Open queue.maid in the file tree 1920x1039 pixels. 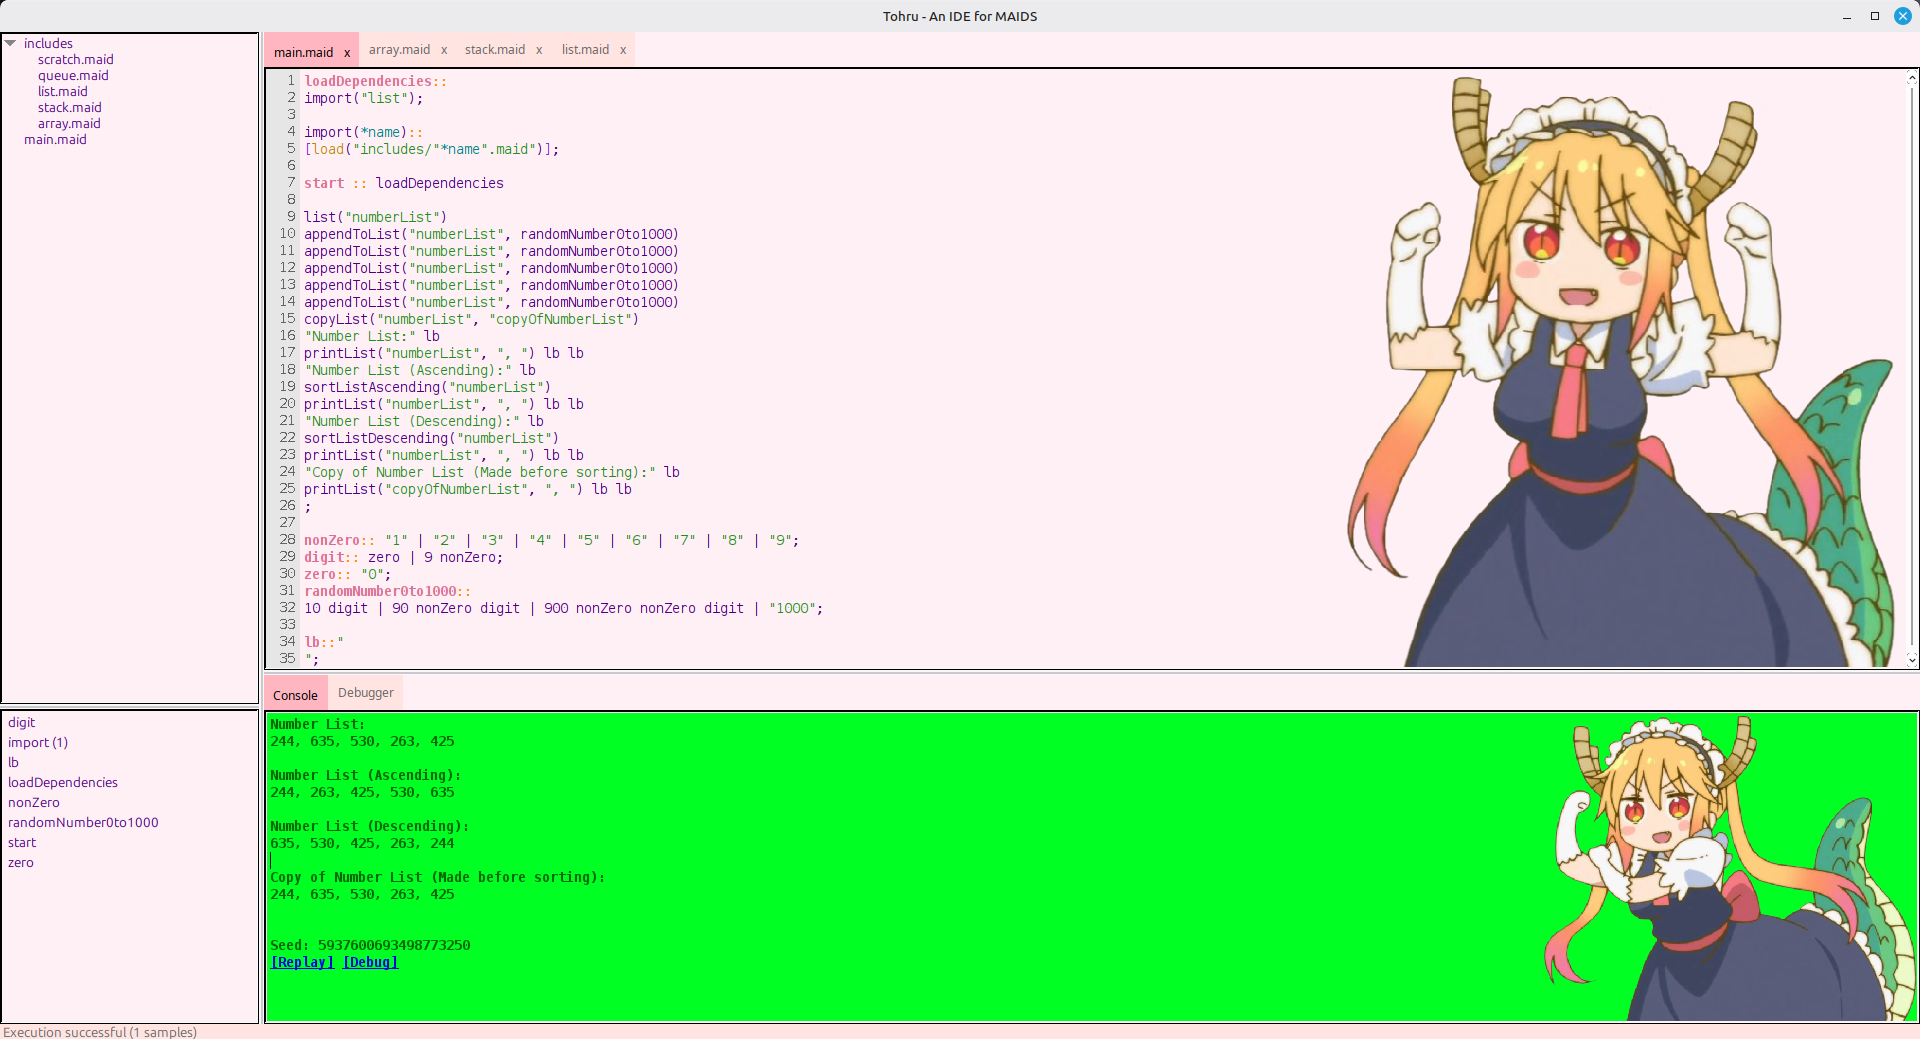click(73, 75)
